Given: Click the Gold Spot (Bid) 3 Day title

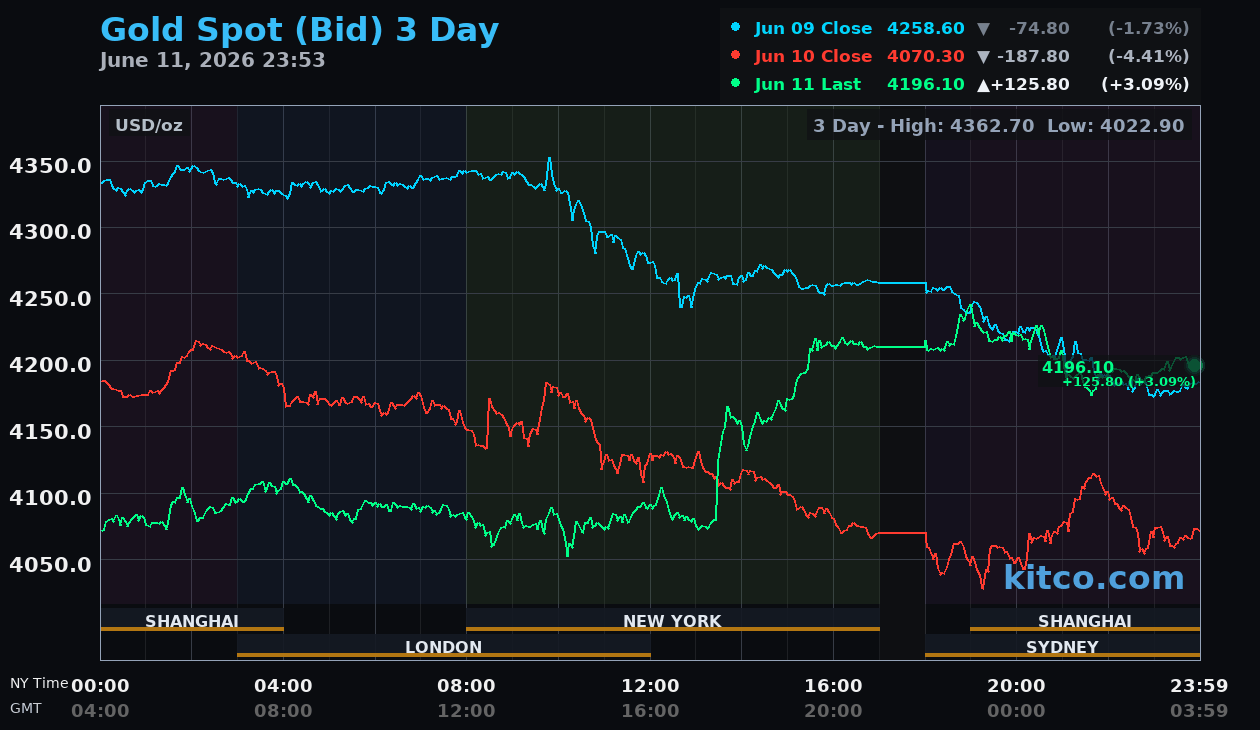Looking at the screenshot, I should coord(299,30).
